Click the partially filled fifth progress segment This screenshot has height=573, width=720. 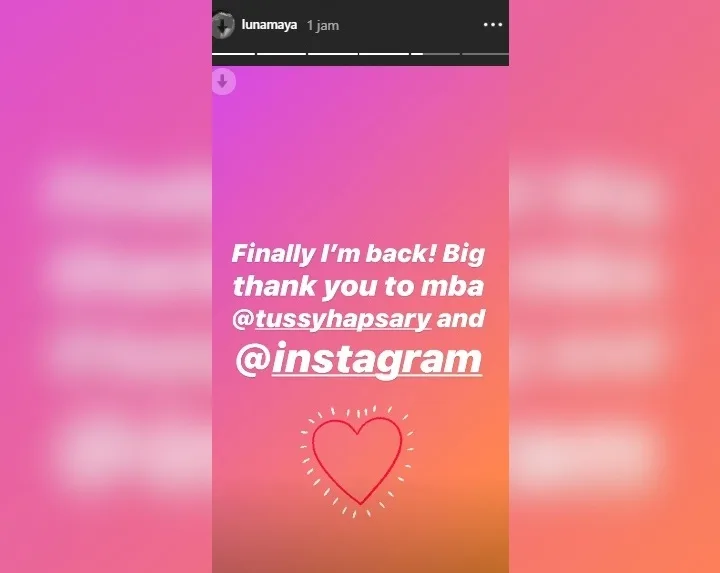coord(435,54)
